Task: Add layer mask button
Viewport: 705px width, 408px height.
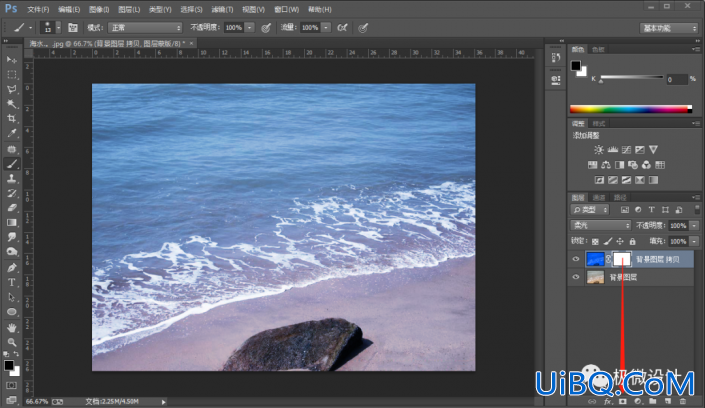Action: click(x=623, y=401)
